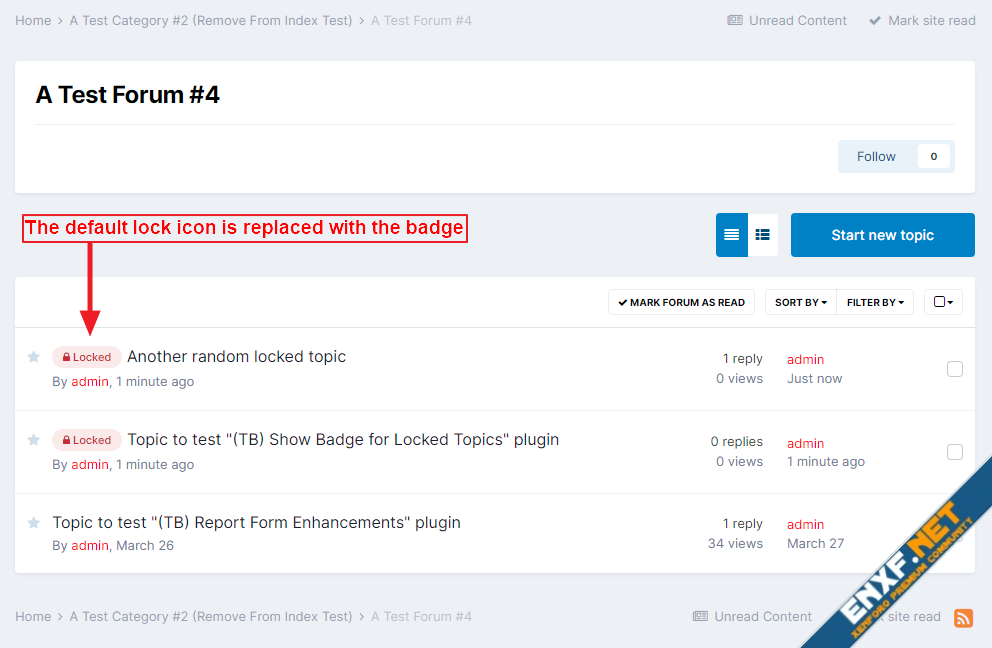The height and width of the screenshot is (648, 992).
Task: Switch to the condensed list view icon
Action: coord(763,235)
